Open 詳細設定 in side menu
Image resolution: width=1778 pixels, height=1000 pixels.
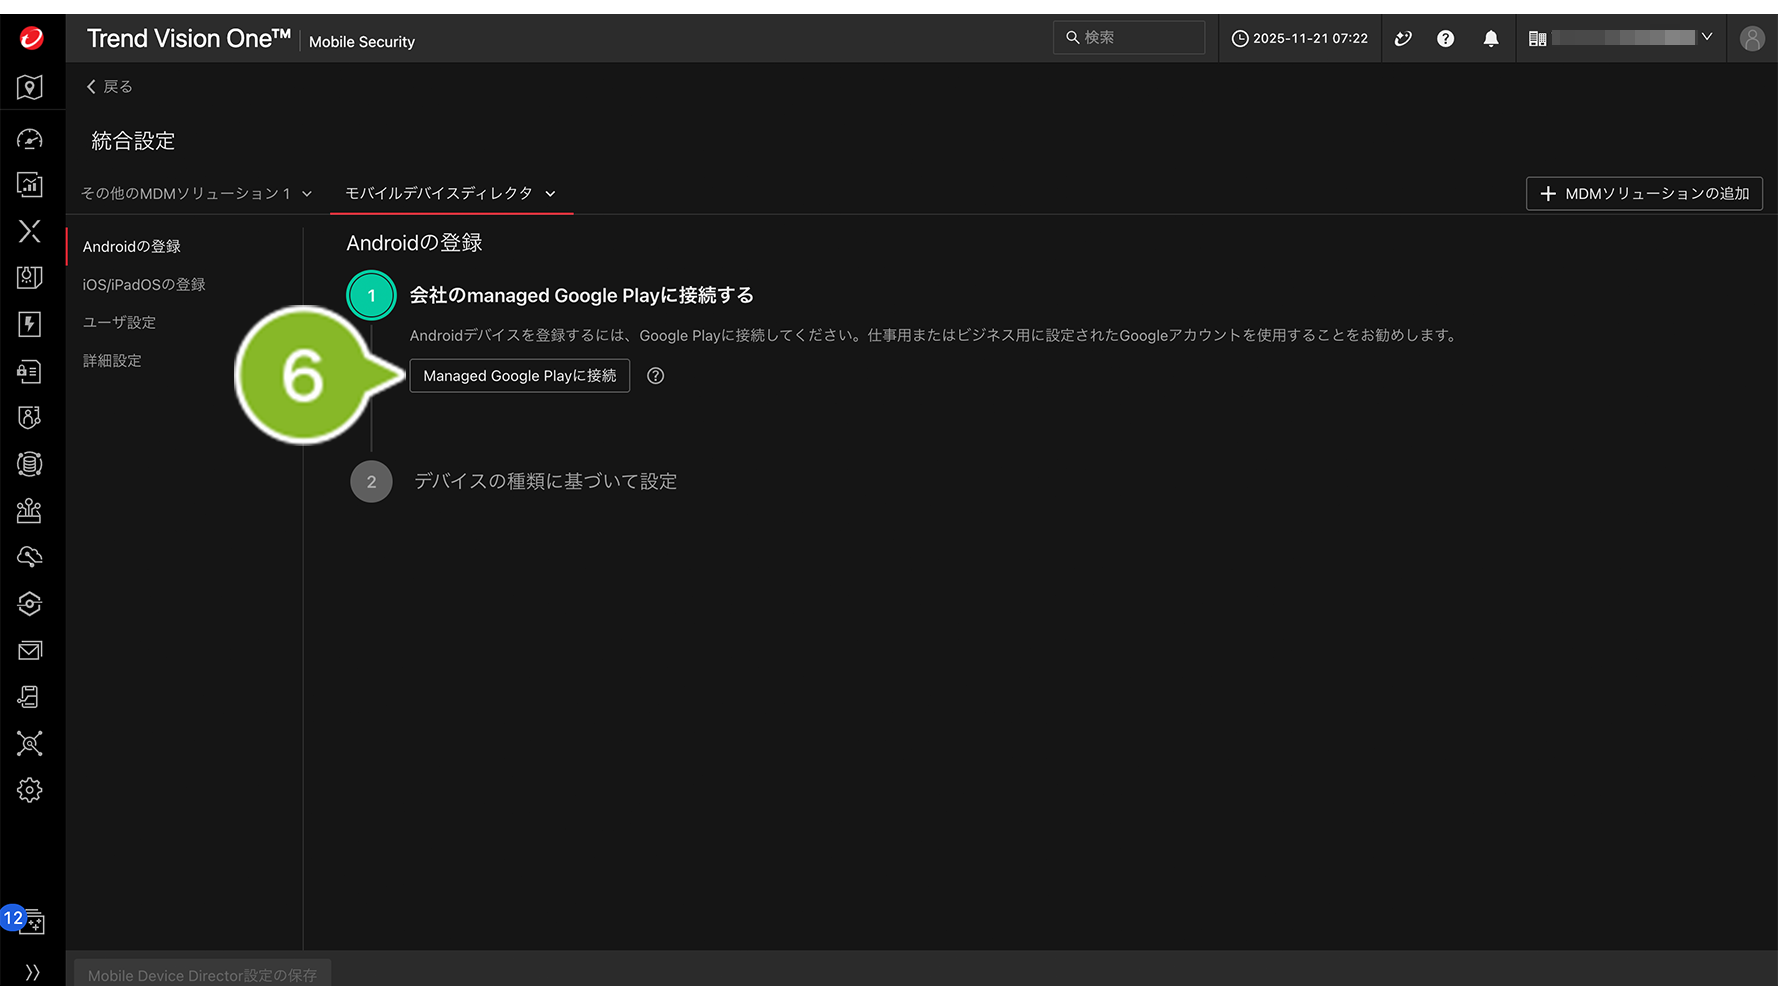(x=112, y=361)
